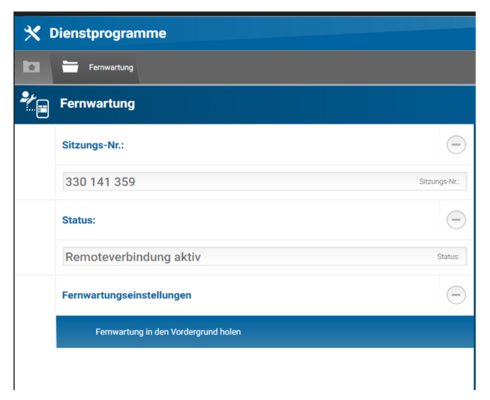Image resolution: width=490 pixels, height=400 pixels.
Task: Click the Sitzungs-Nr.: section heading
Action: [93, 145]
